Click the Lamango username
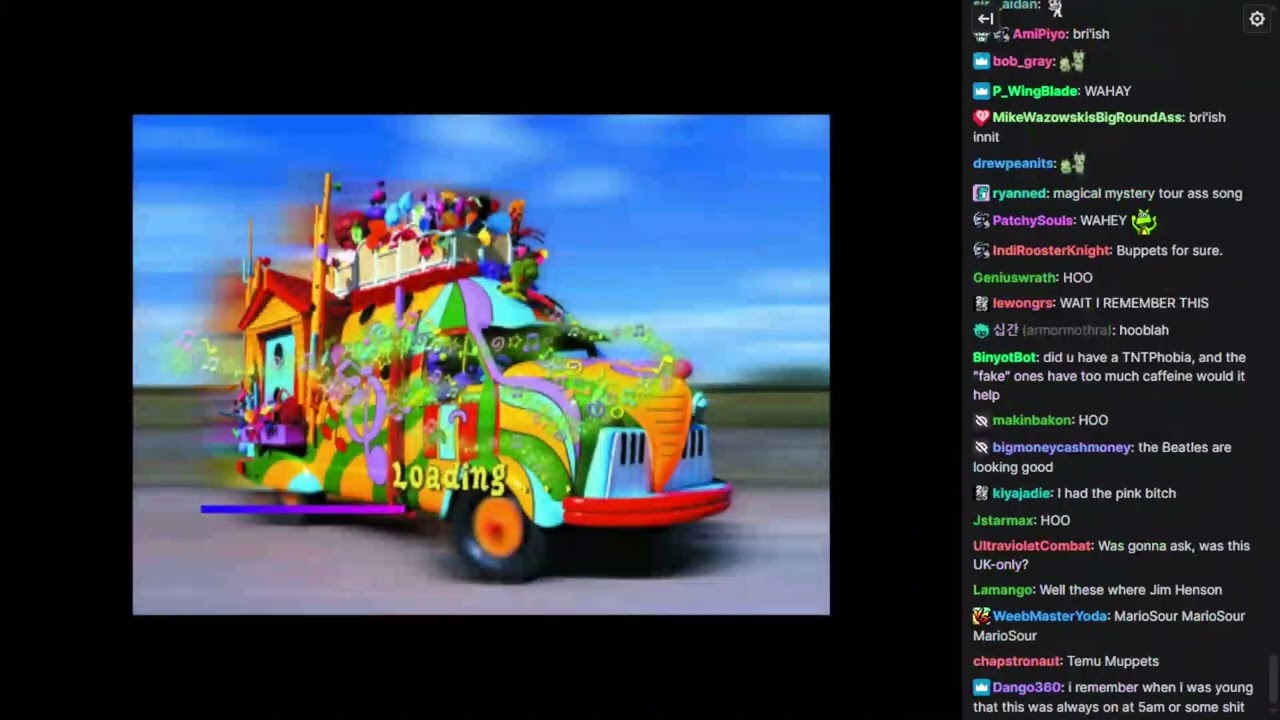 point(1004,590)
